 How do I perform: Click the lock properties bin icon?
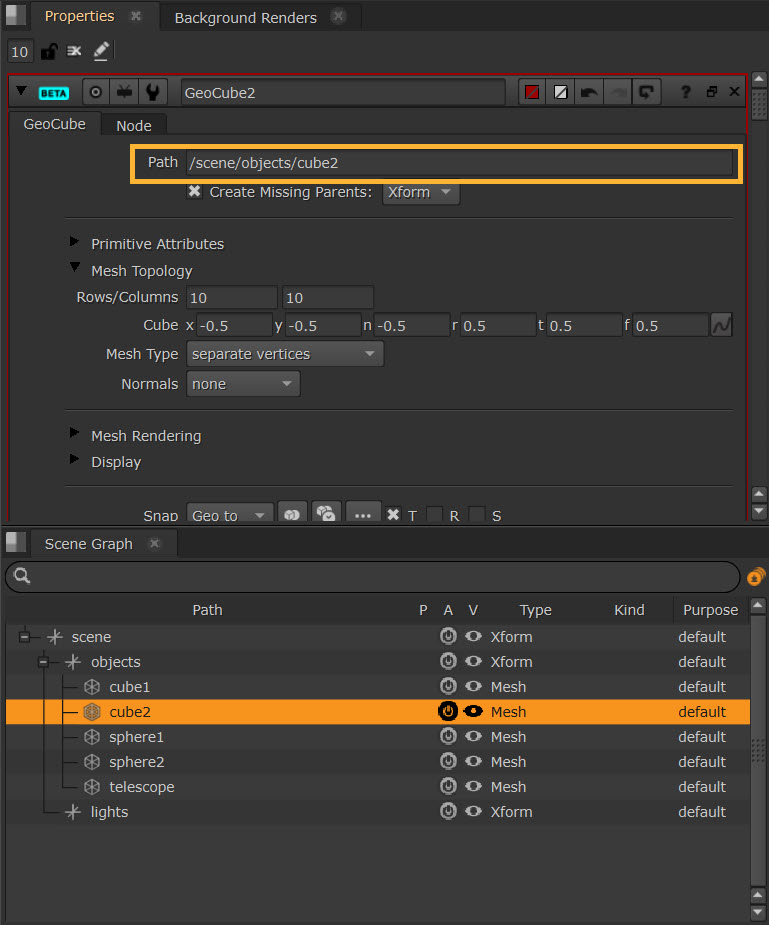tap(48, 51)
